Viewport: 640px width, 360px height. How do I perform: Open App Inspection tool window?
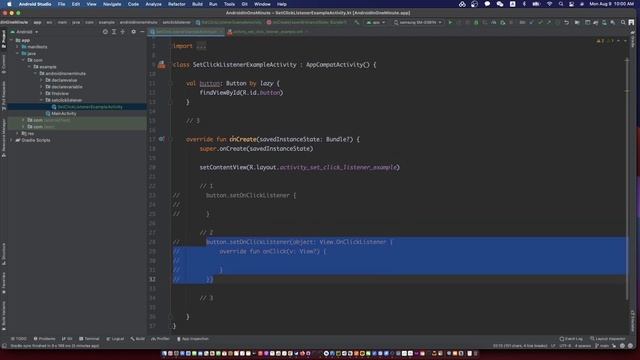tap(193, 339)
